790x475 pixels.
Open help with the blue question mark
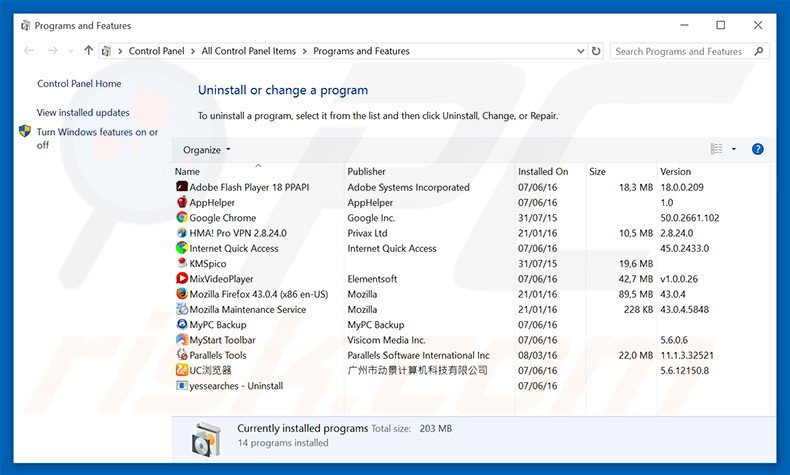(757, 149)
